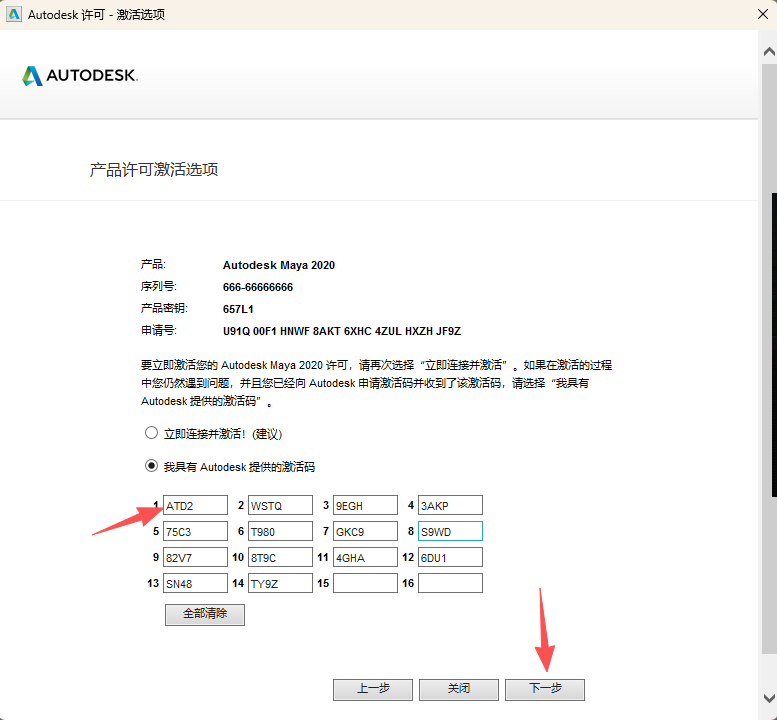Select the 'I have an Autodesk activation code' radio

pos(151,466)
